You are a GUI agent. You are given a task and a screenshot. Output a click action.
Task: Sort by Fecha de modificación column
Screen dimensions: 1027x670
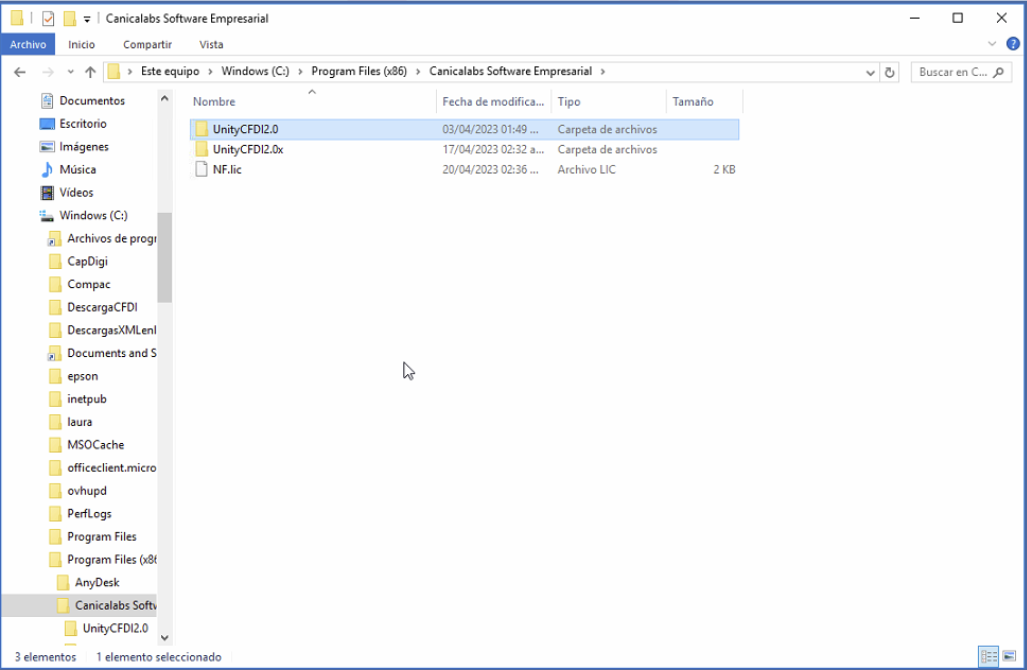493,102
